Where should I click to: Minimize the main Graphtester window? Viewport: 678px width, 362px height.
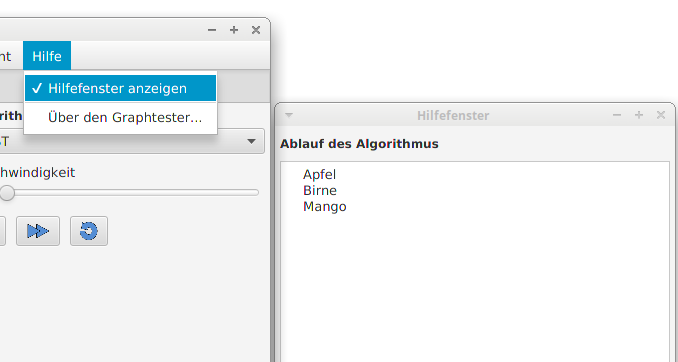point(212,30)
